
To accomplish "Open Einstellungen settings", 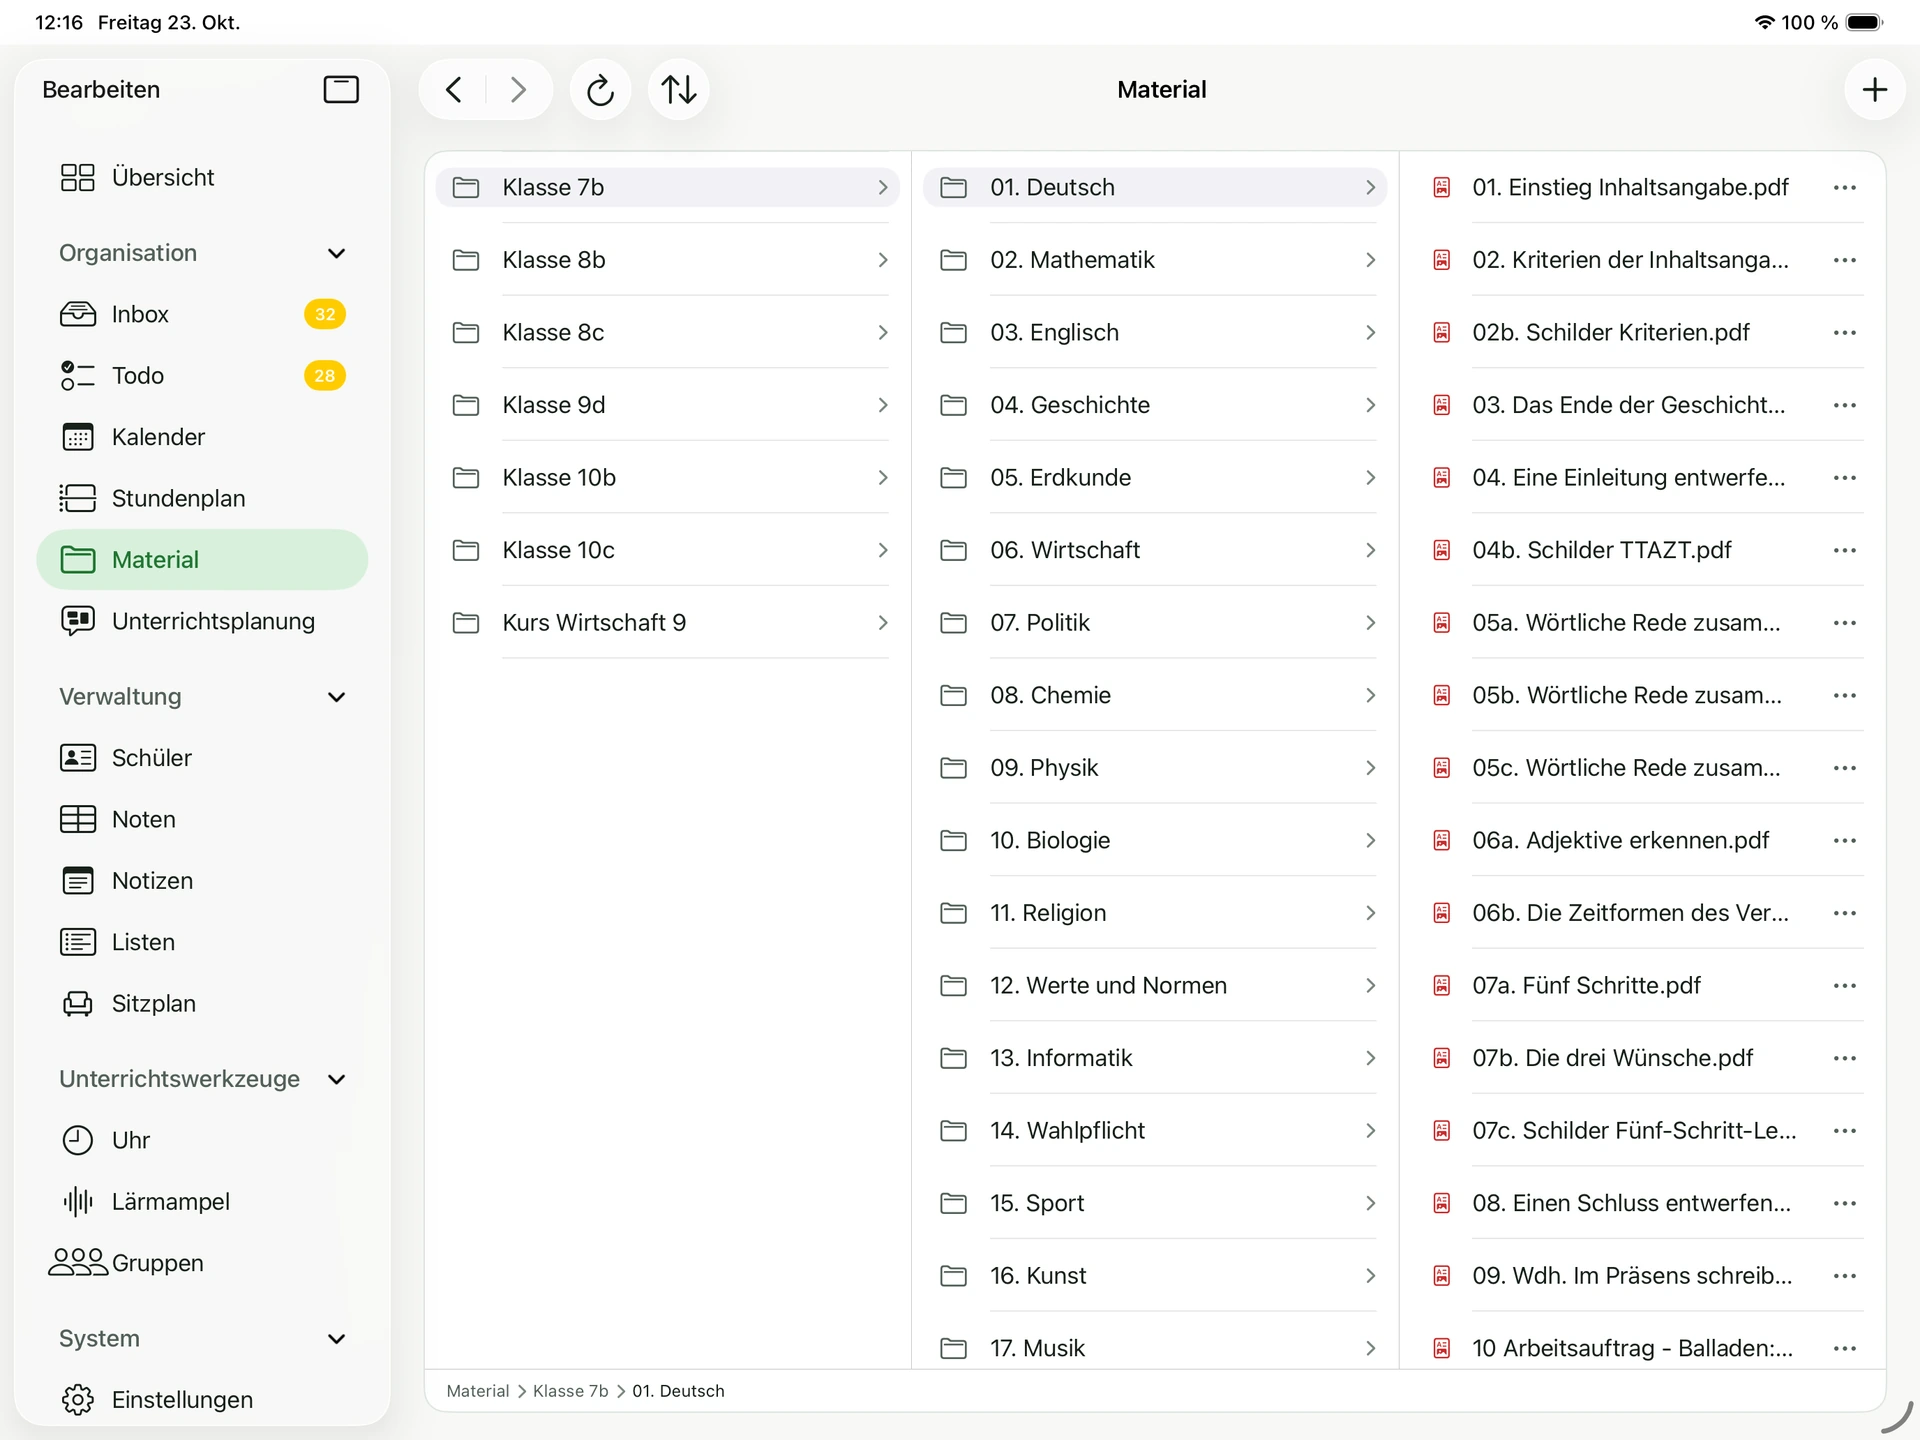I will click(x=201, y=1399).
